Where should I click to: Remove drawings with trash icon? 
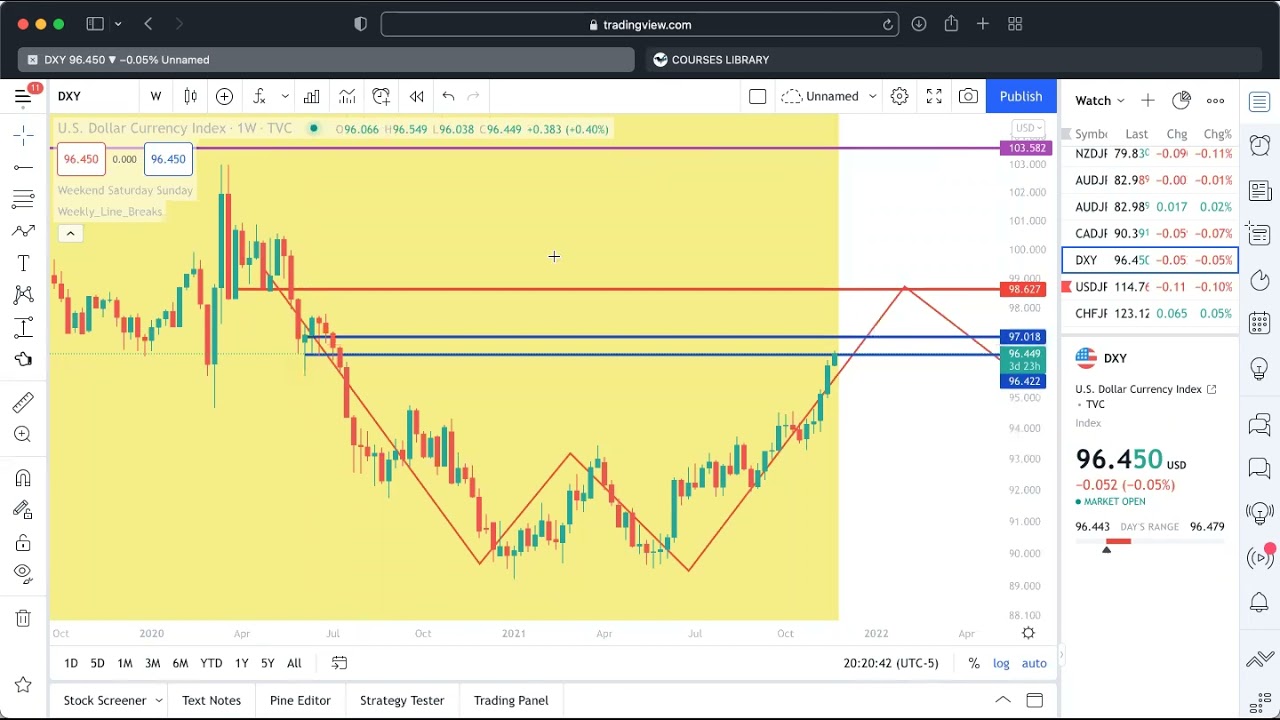pyautogui.click(x=23, y=618)
